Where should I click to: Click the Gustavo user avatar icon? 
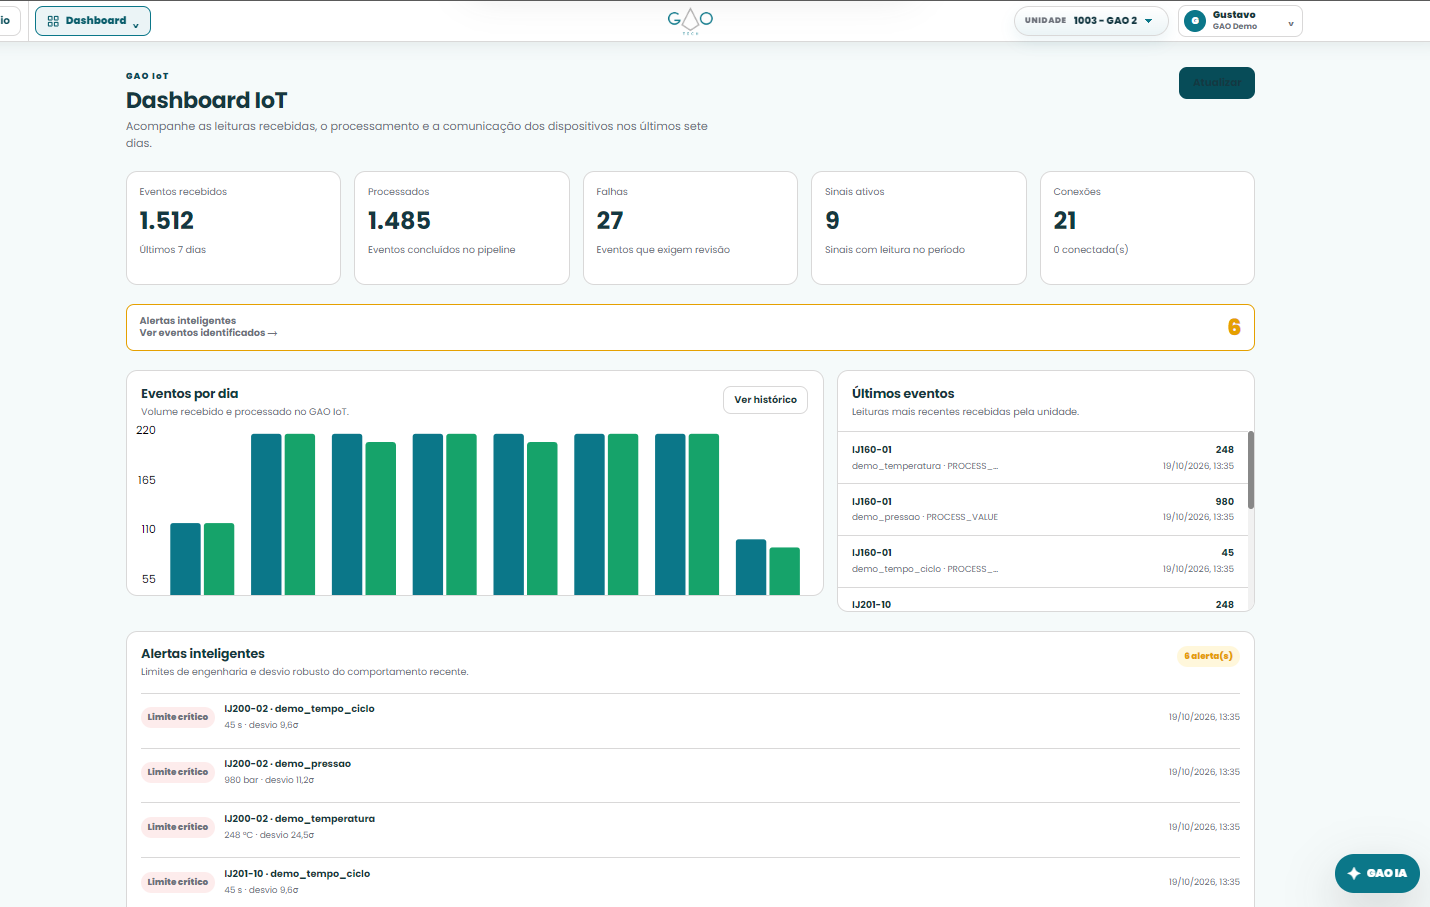click(1195, 21)
